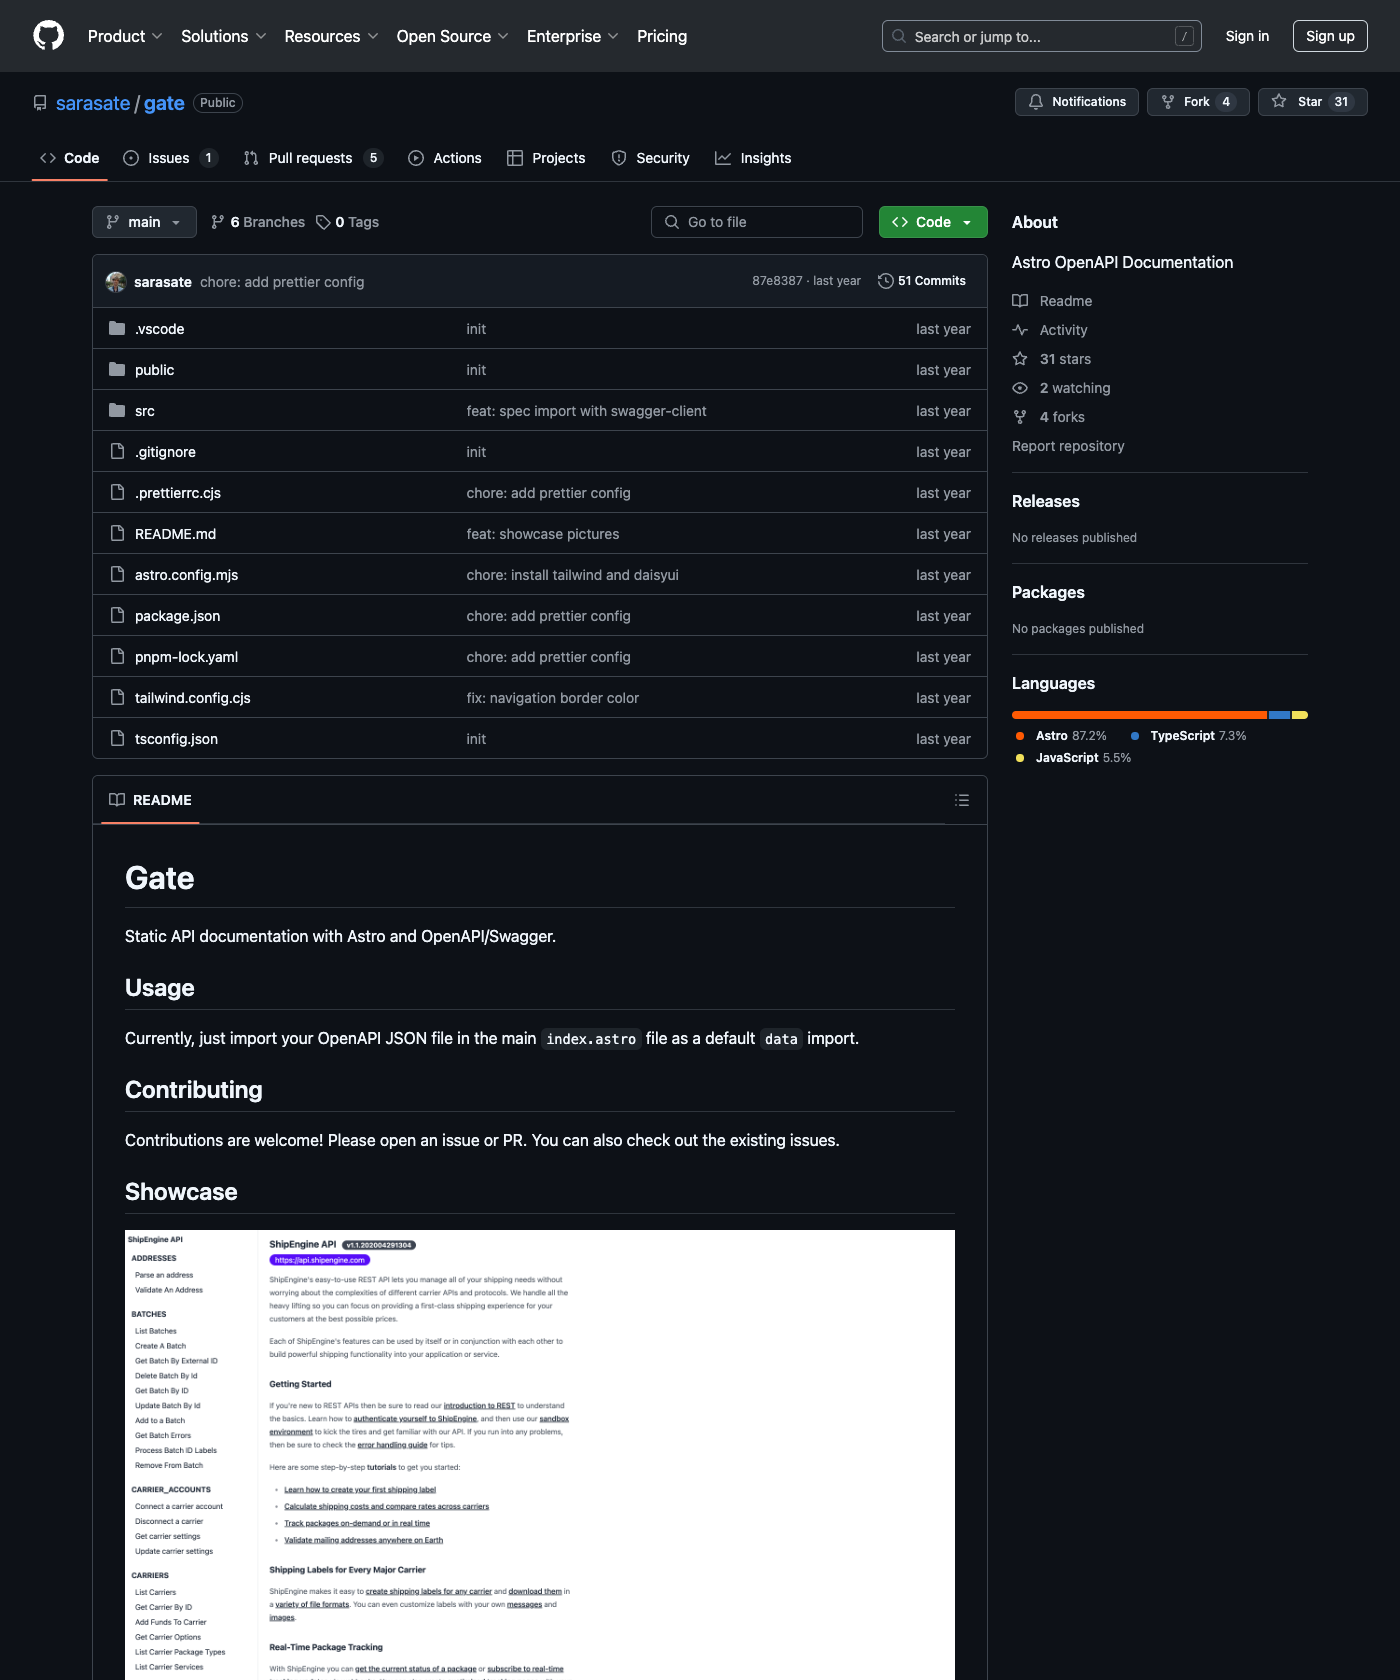Expand the Resources menu
Viewport: 1400px width, 1680px height.
coord(331,36)
